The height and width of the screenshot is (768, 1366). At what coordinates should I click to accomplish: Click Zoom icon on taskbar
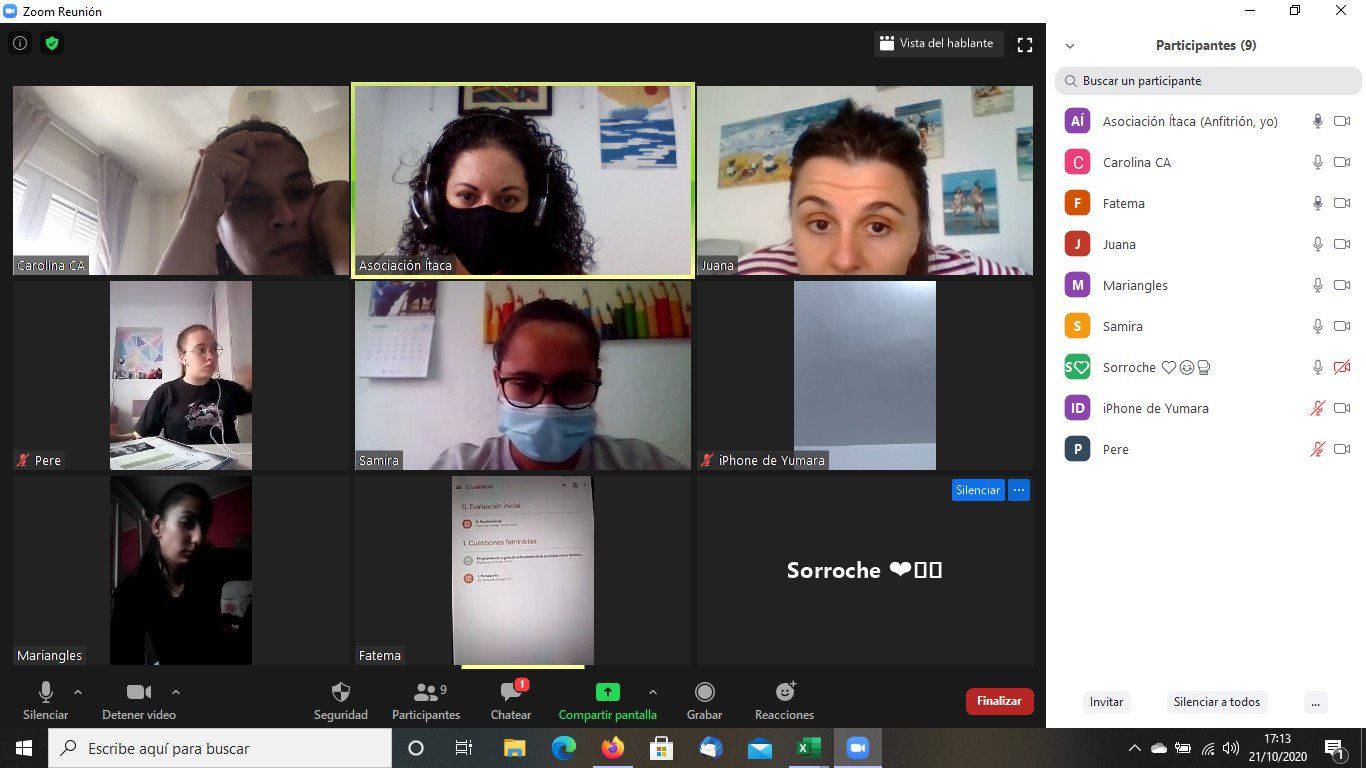[x=857, y=748]
